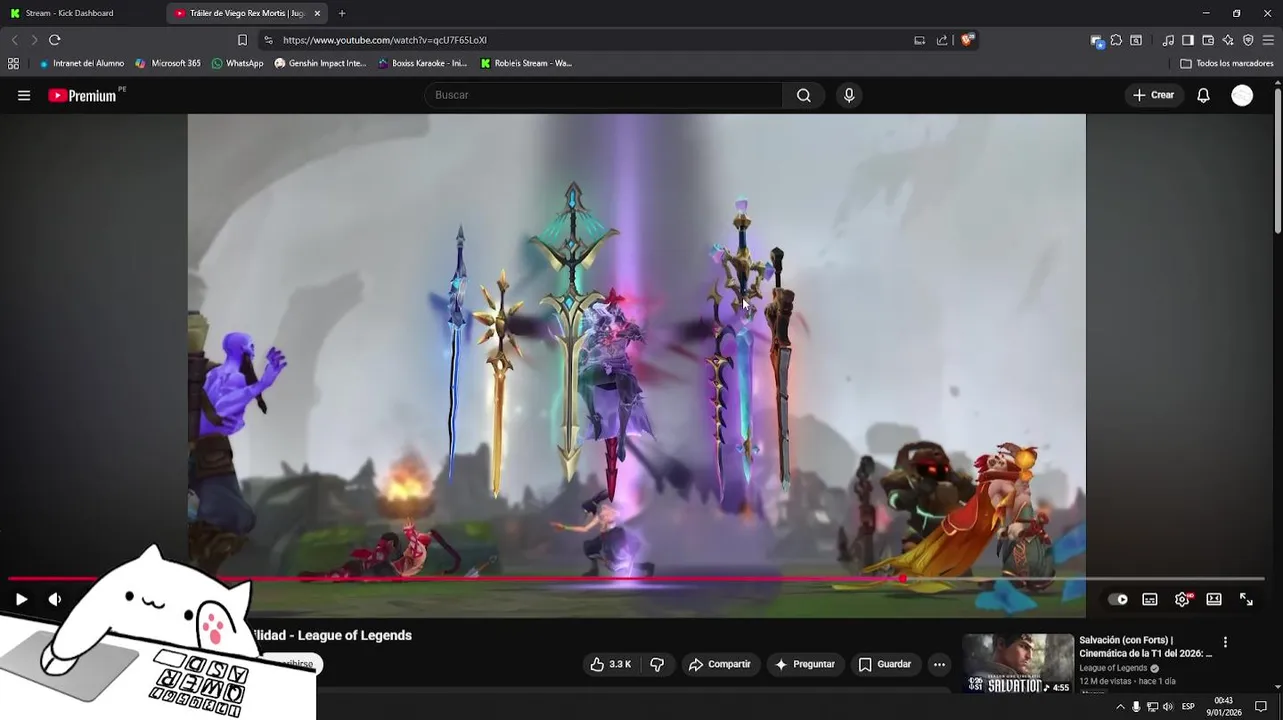Open the taskbar volume control

click(x=1168, y=707)
